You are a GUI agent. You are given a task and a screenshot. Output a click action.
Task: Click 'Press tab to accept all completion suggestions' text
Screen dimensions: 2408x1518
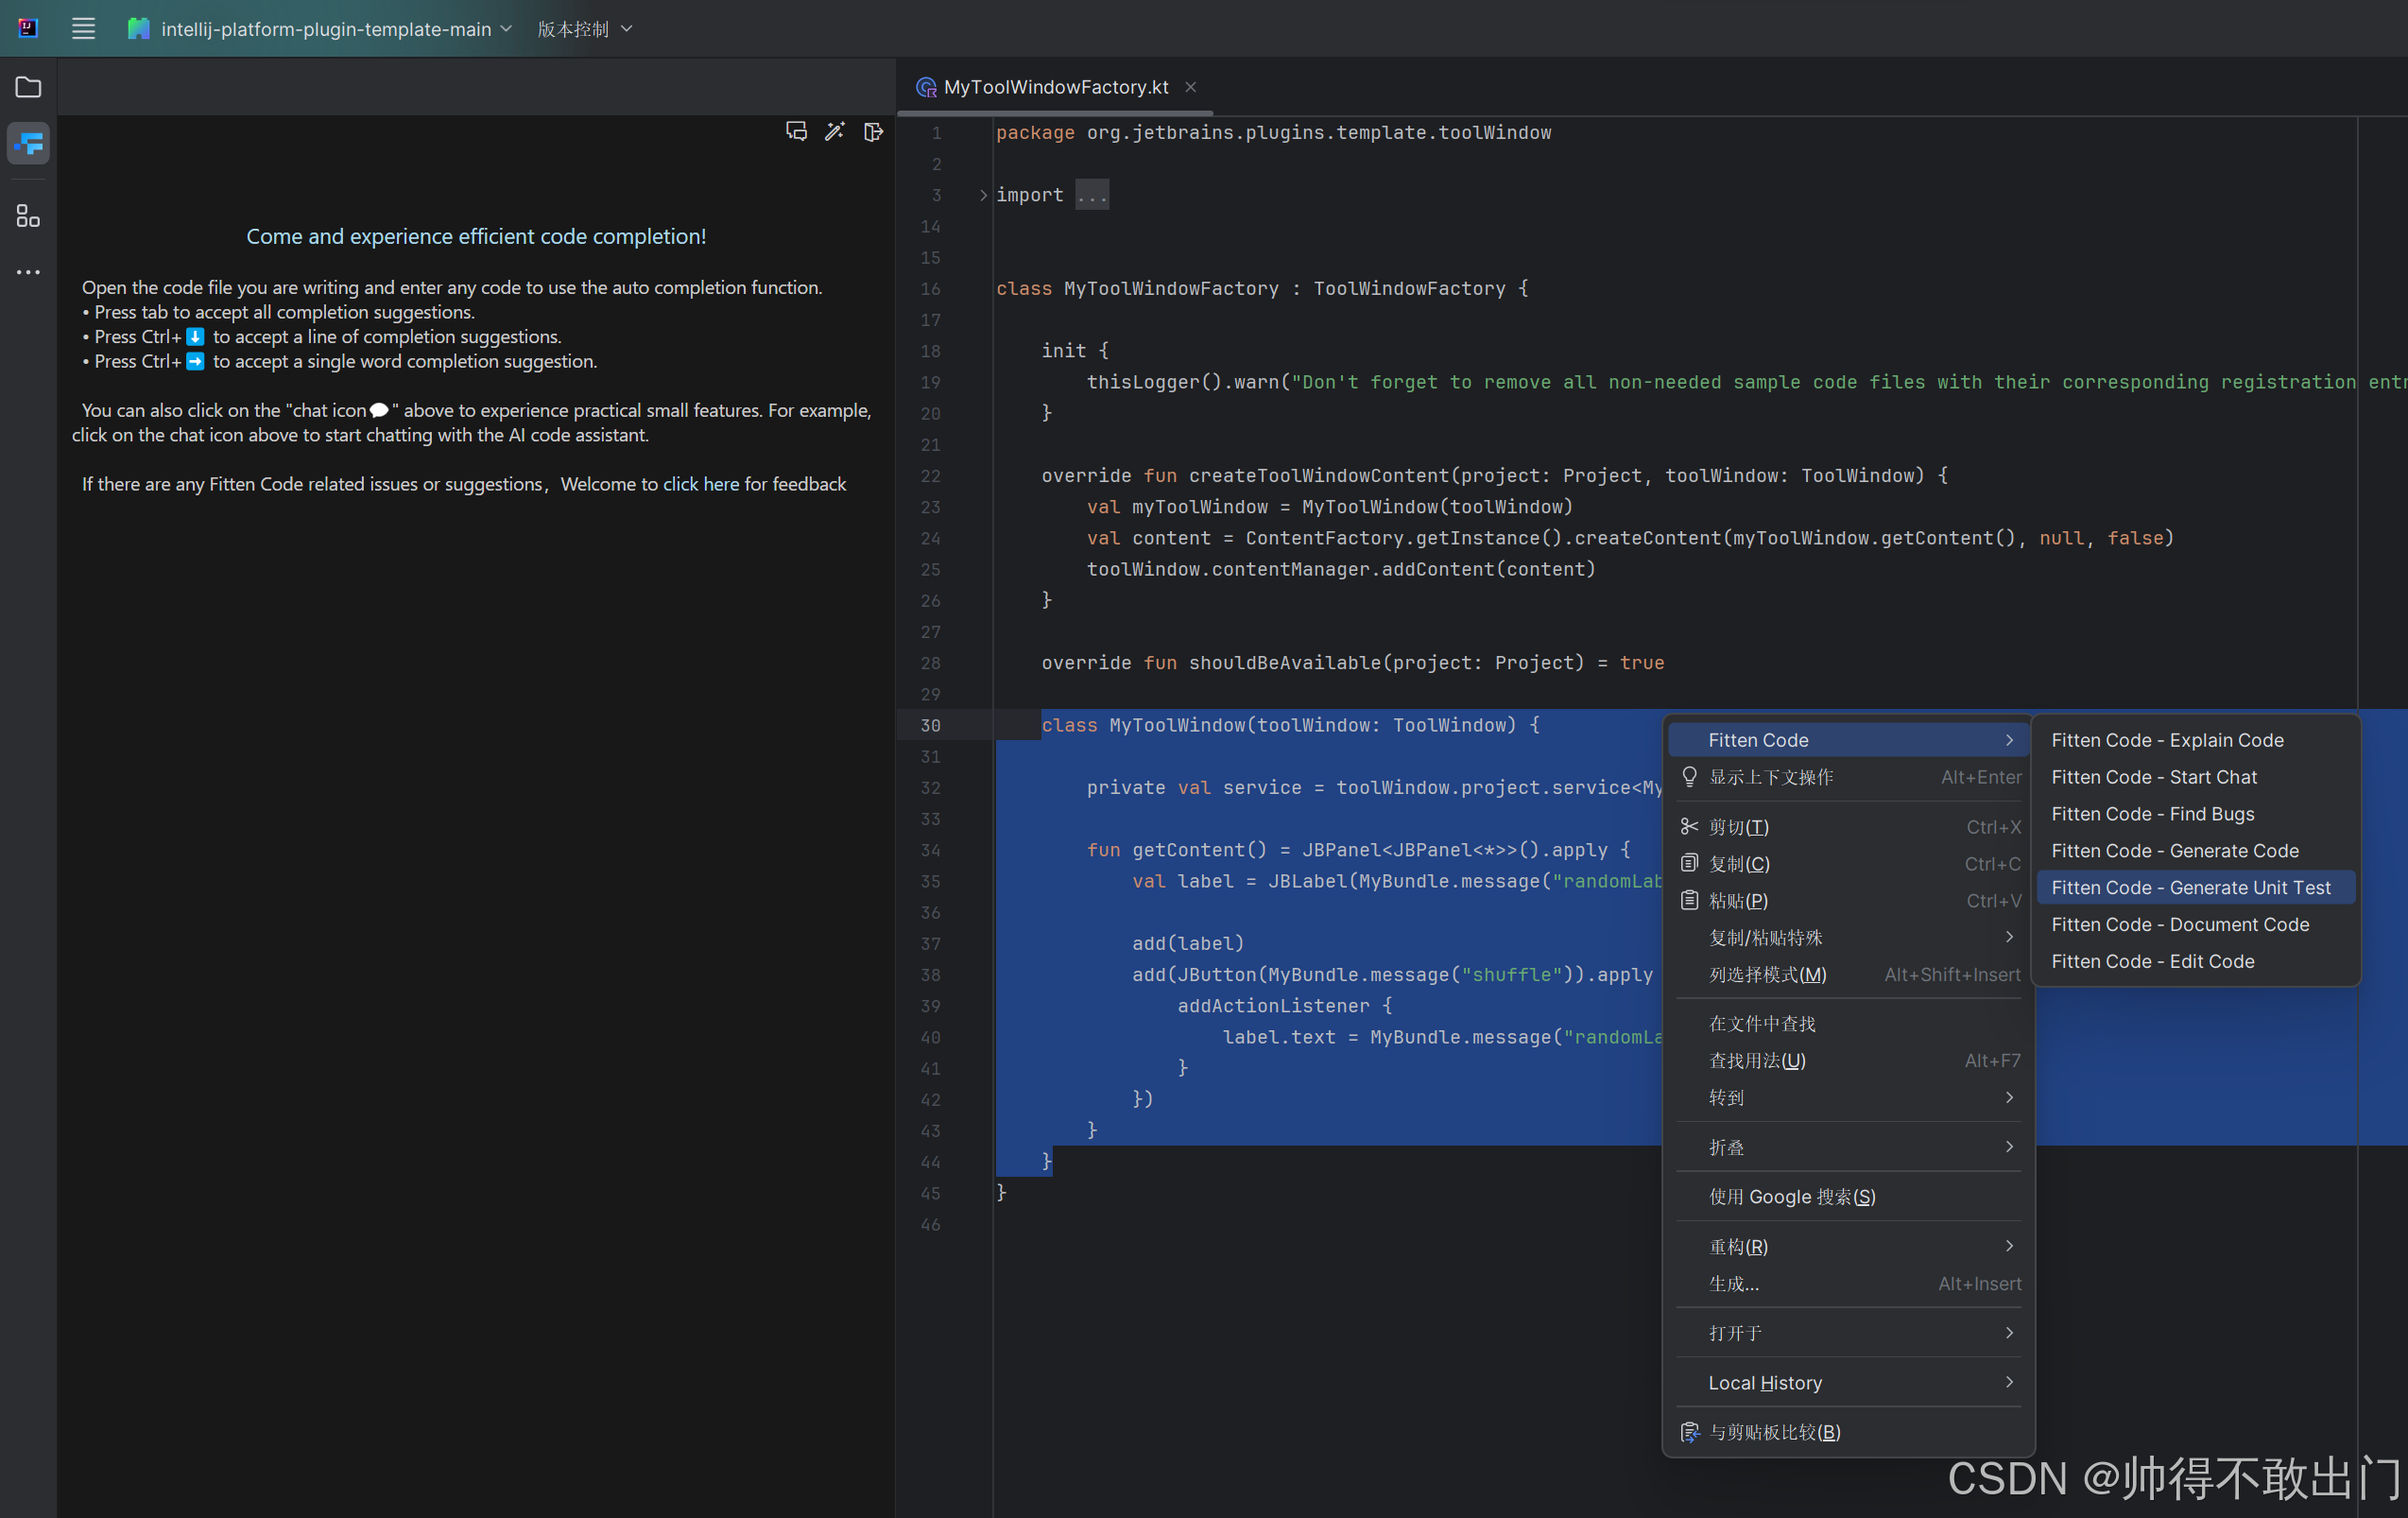click(x=284, y=312)
